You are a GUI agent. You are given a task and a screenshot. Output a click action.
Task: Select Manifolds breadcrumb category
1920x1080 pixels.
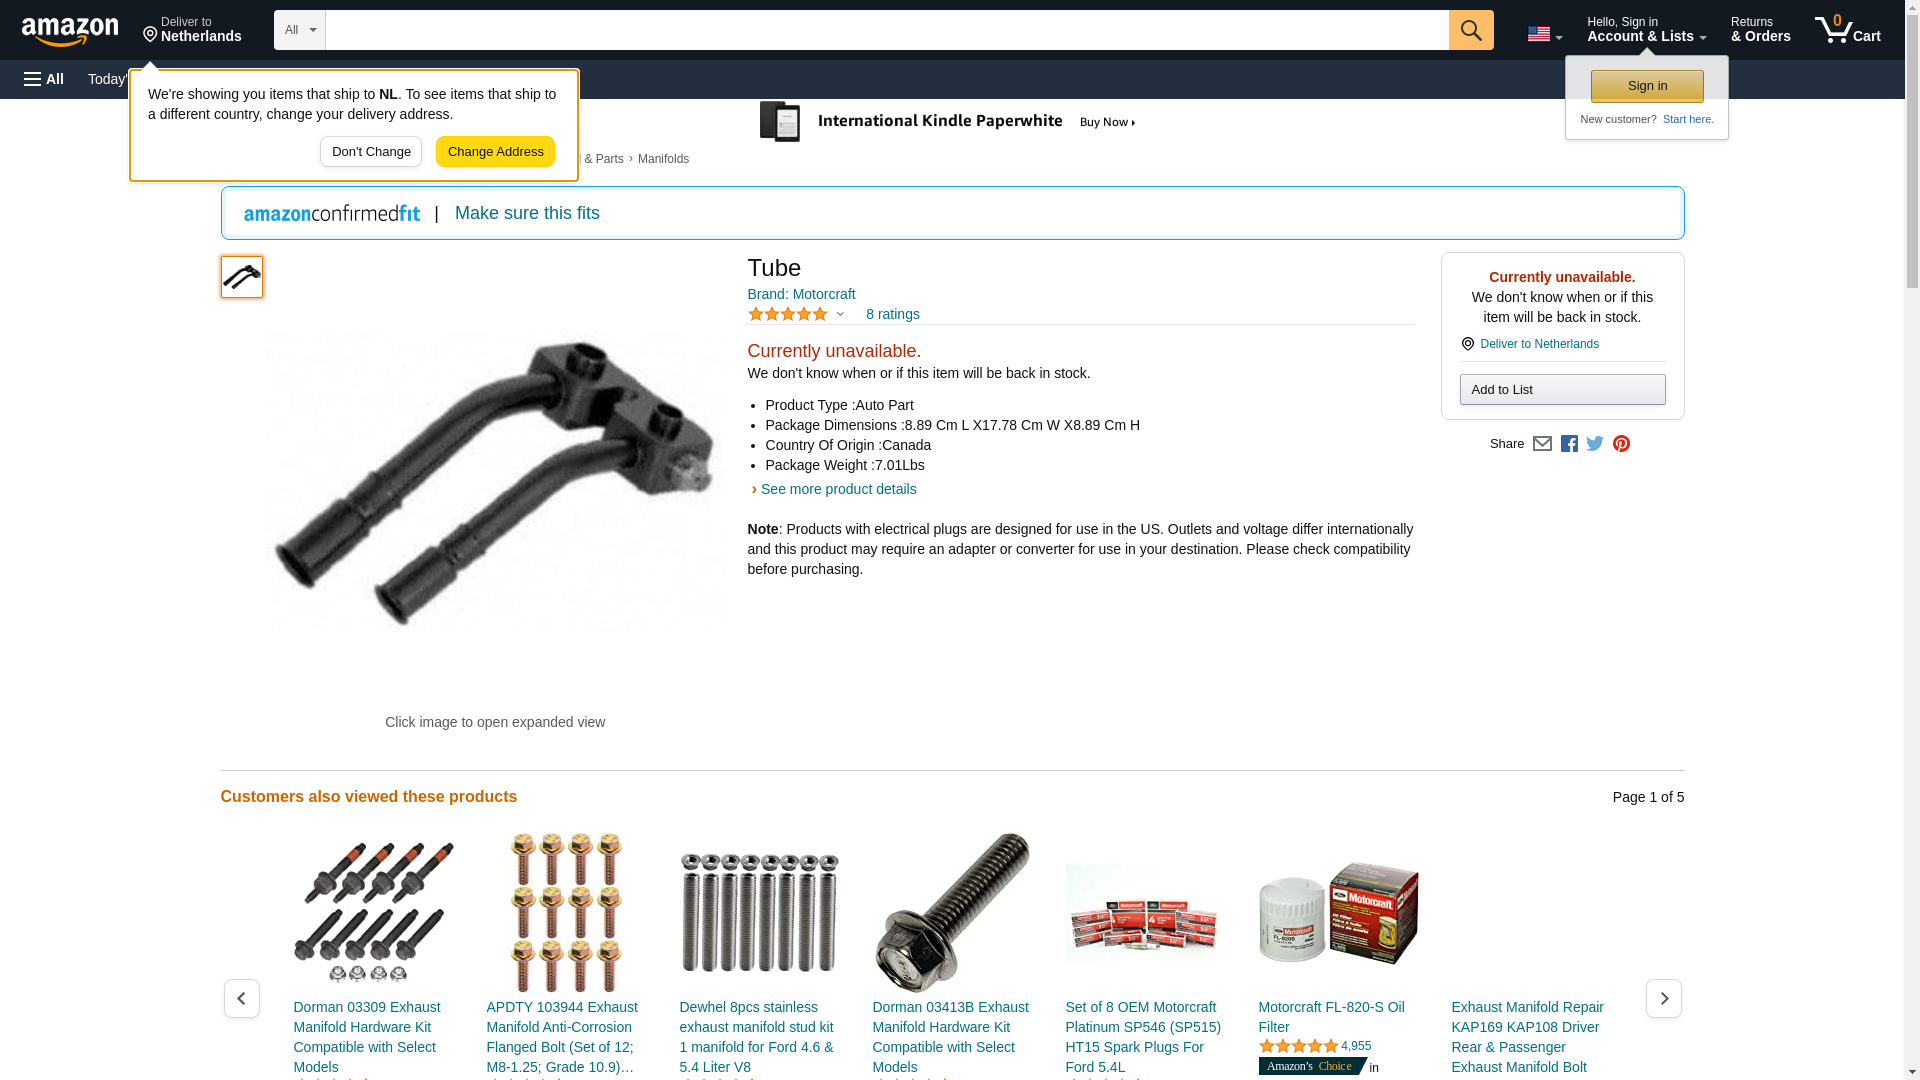pos(663,159)
